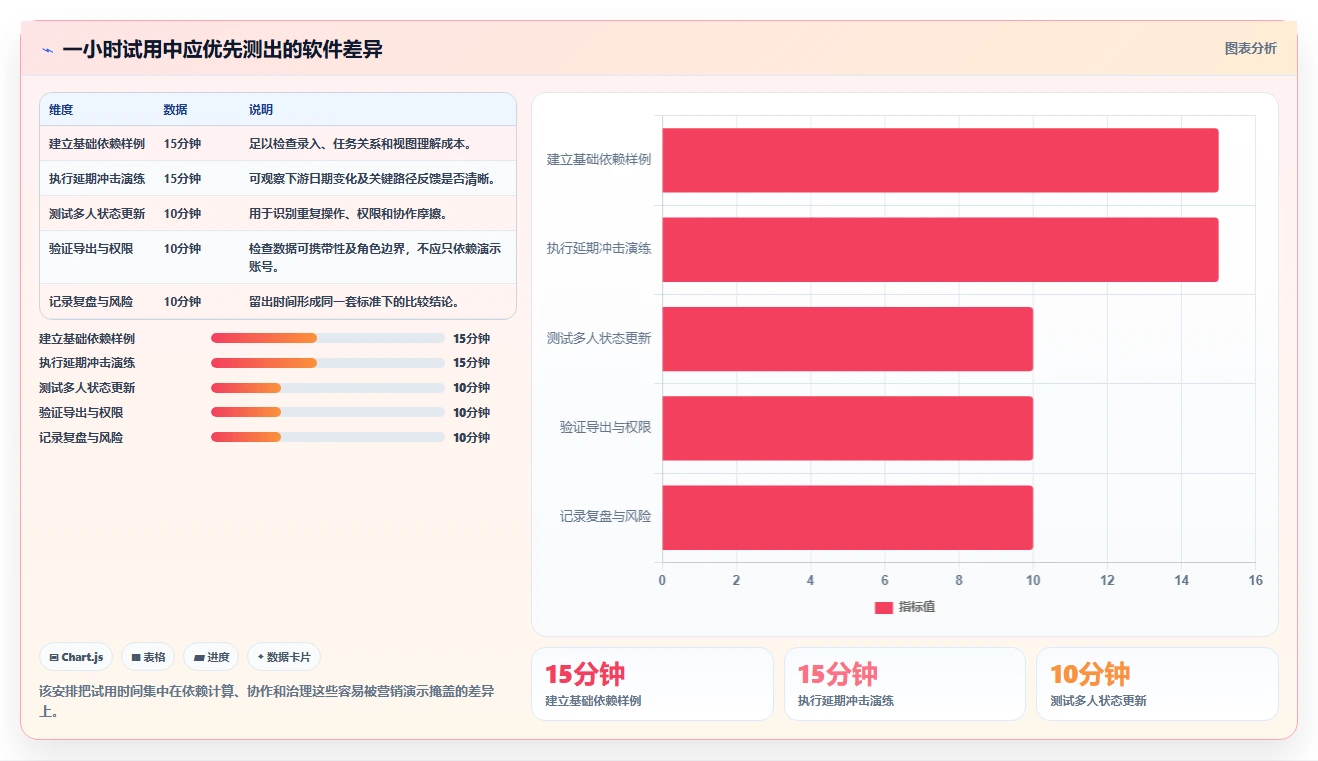Click x-axis tick label 16
Viewport: 1318px width, 761px height.
pos(1256,581)
